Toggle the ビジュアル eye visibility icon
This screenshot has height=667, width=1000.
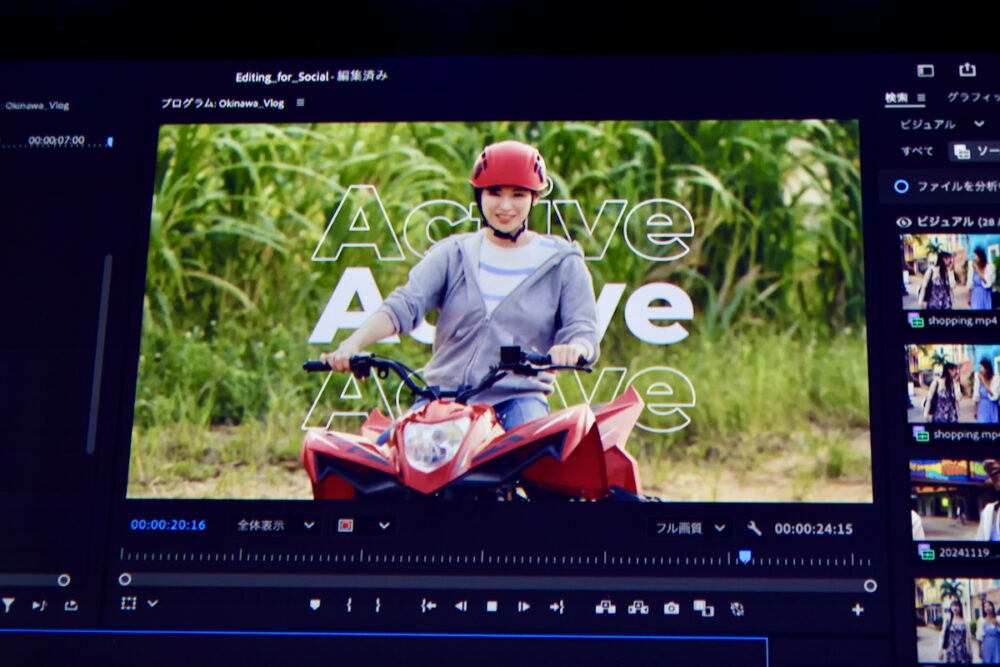coord(904,222)
